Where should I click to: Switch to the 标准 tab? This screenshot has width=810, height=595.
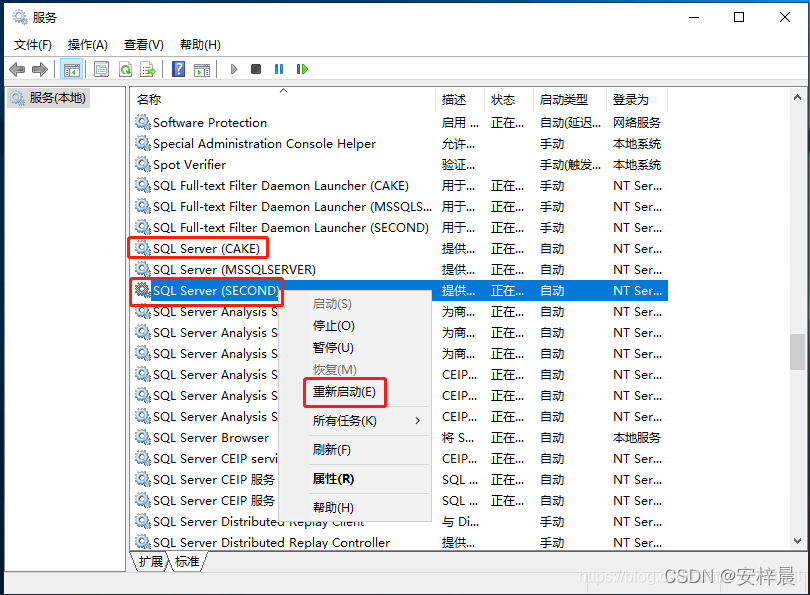pos(185,562)
